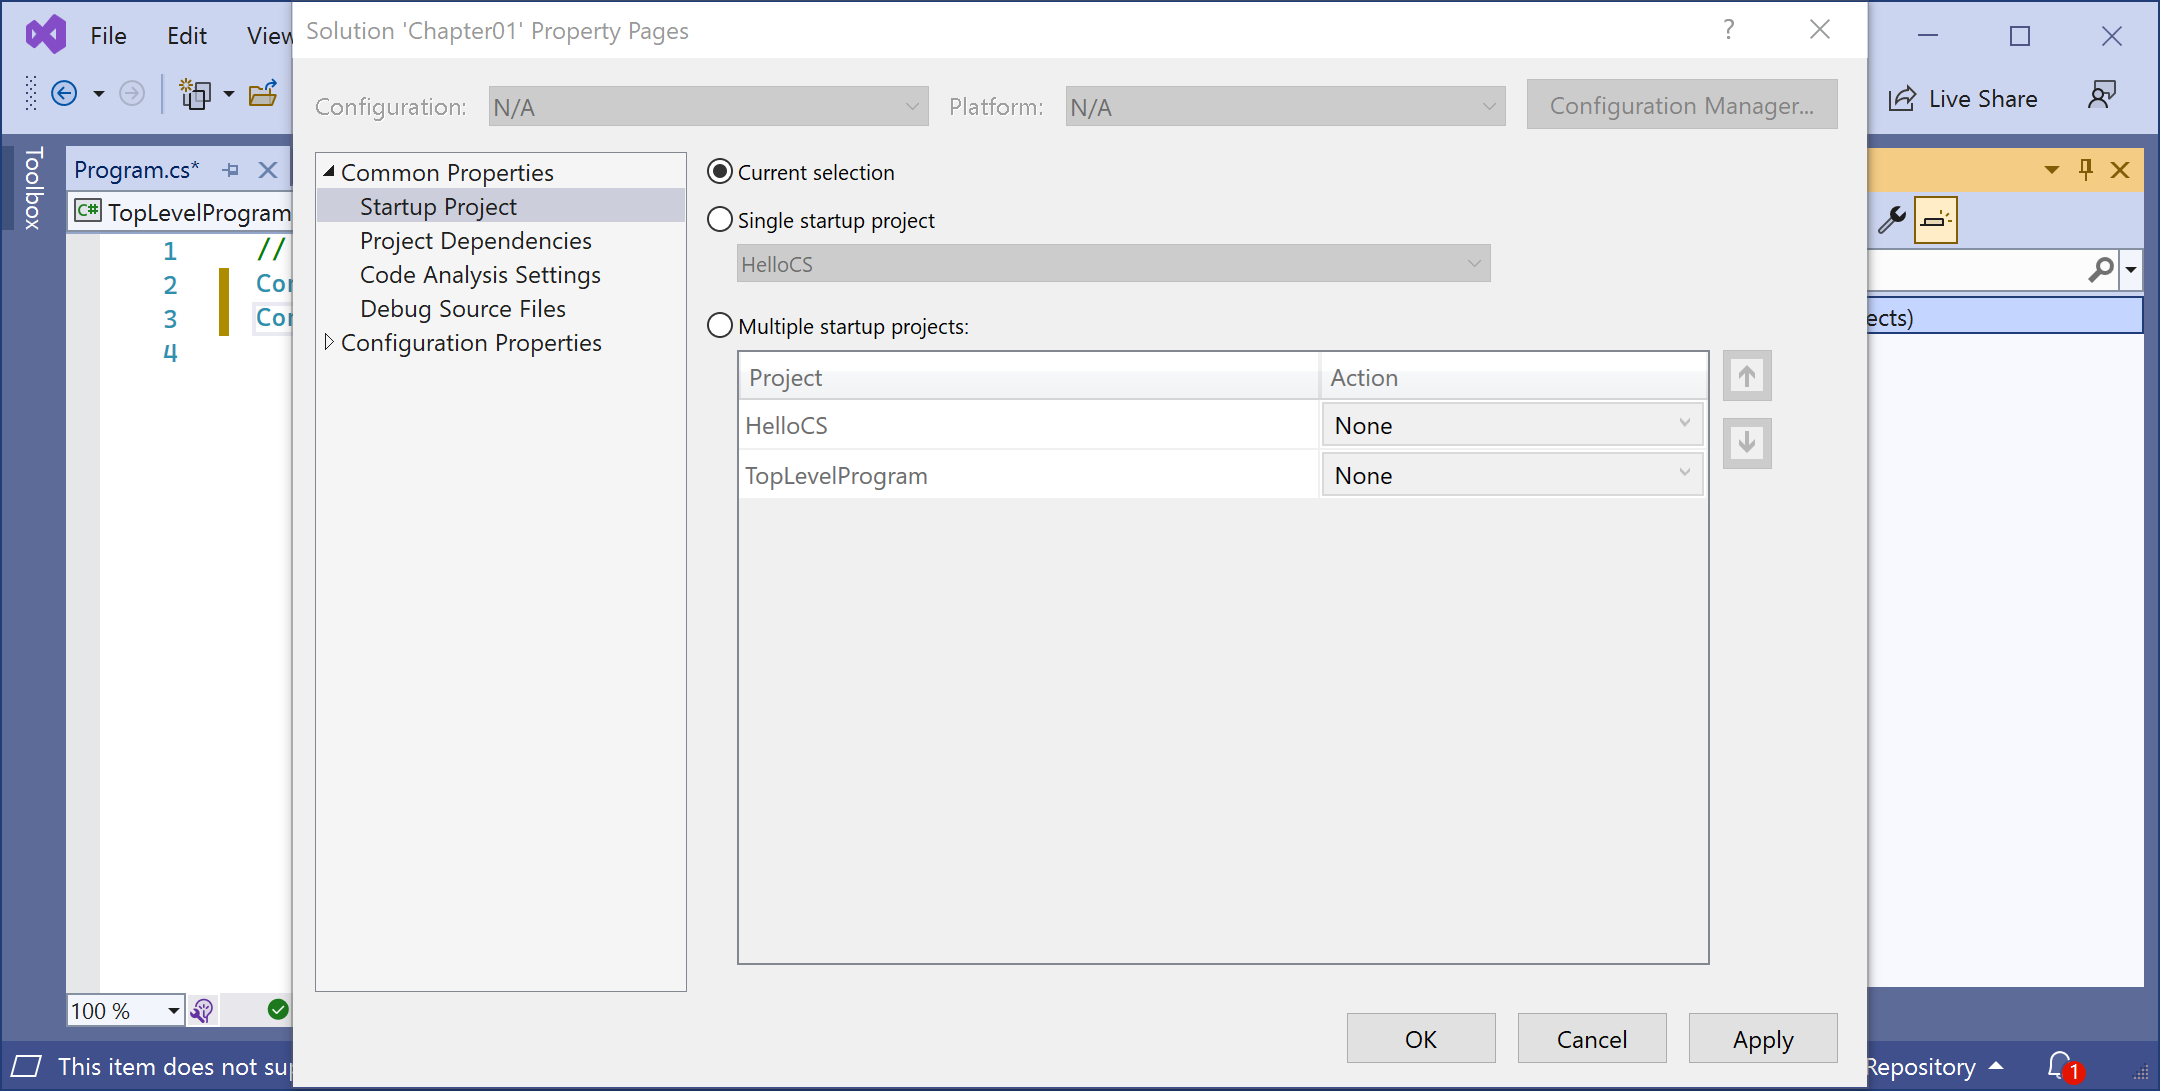Image resolution: width=2160 pixels, height=1091 pixels.
Task: Click the notifications bell icon
Action: tap(2059, 1065)
